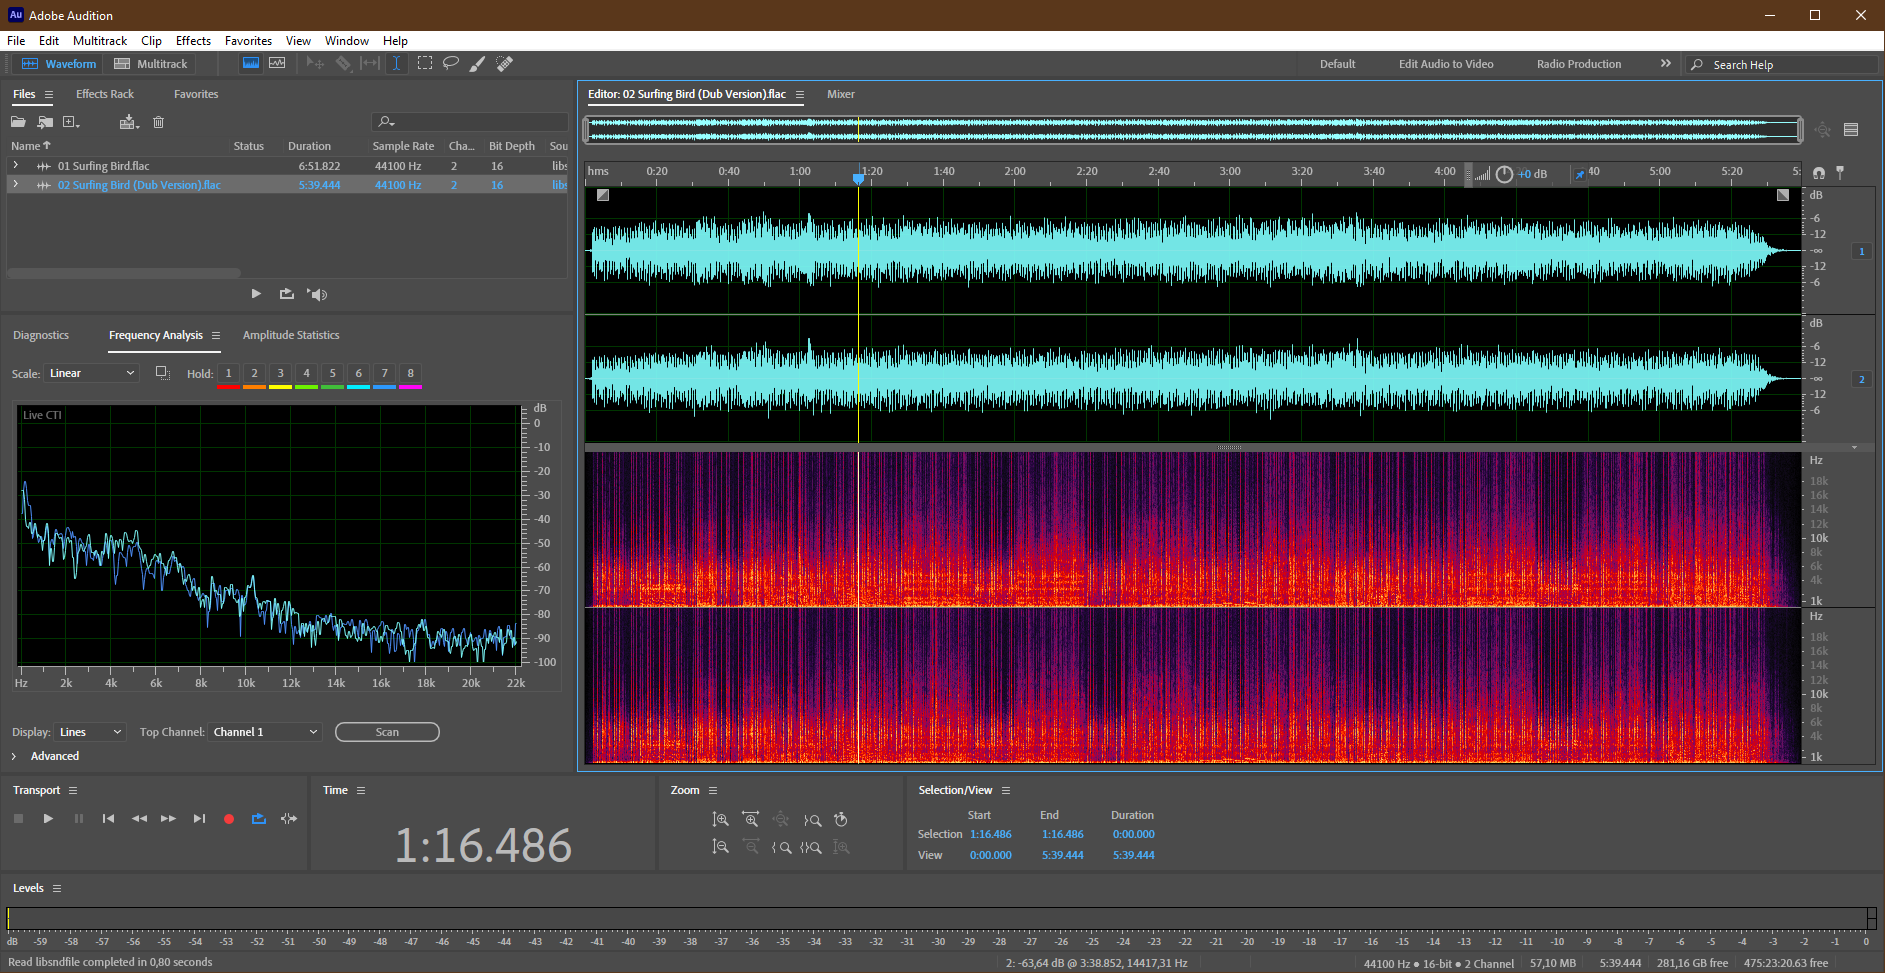Open the Effects menu

click(193, 41)
